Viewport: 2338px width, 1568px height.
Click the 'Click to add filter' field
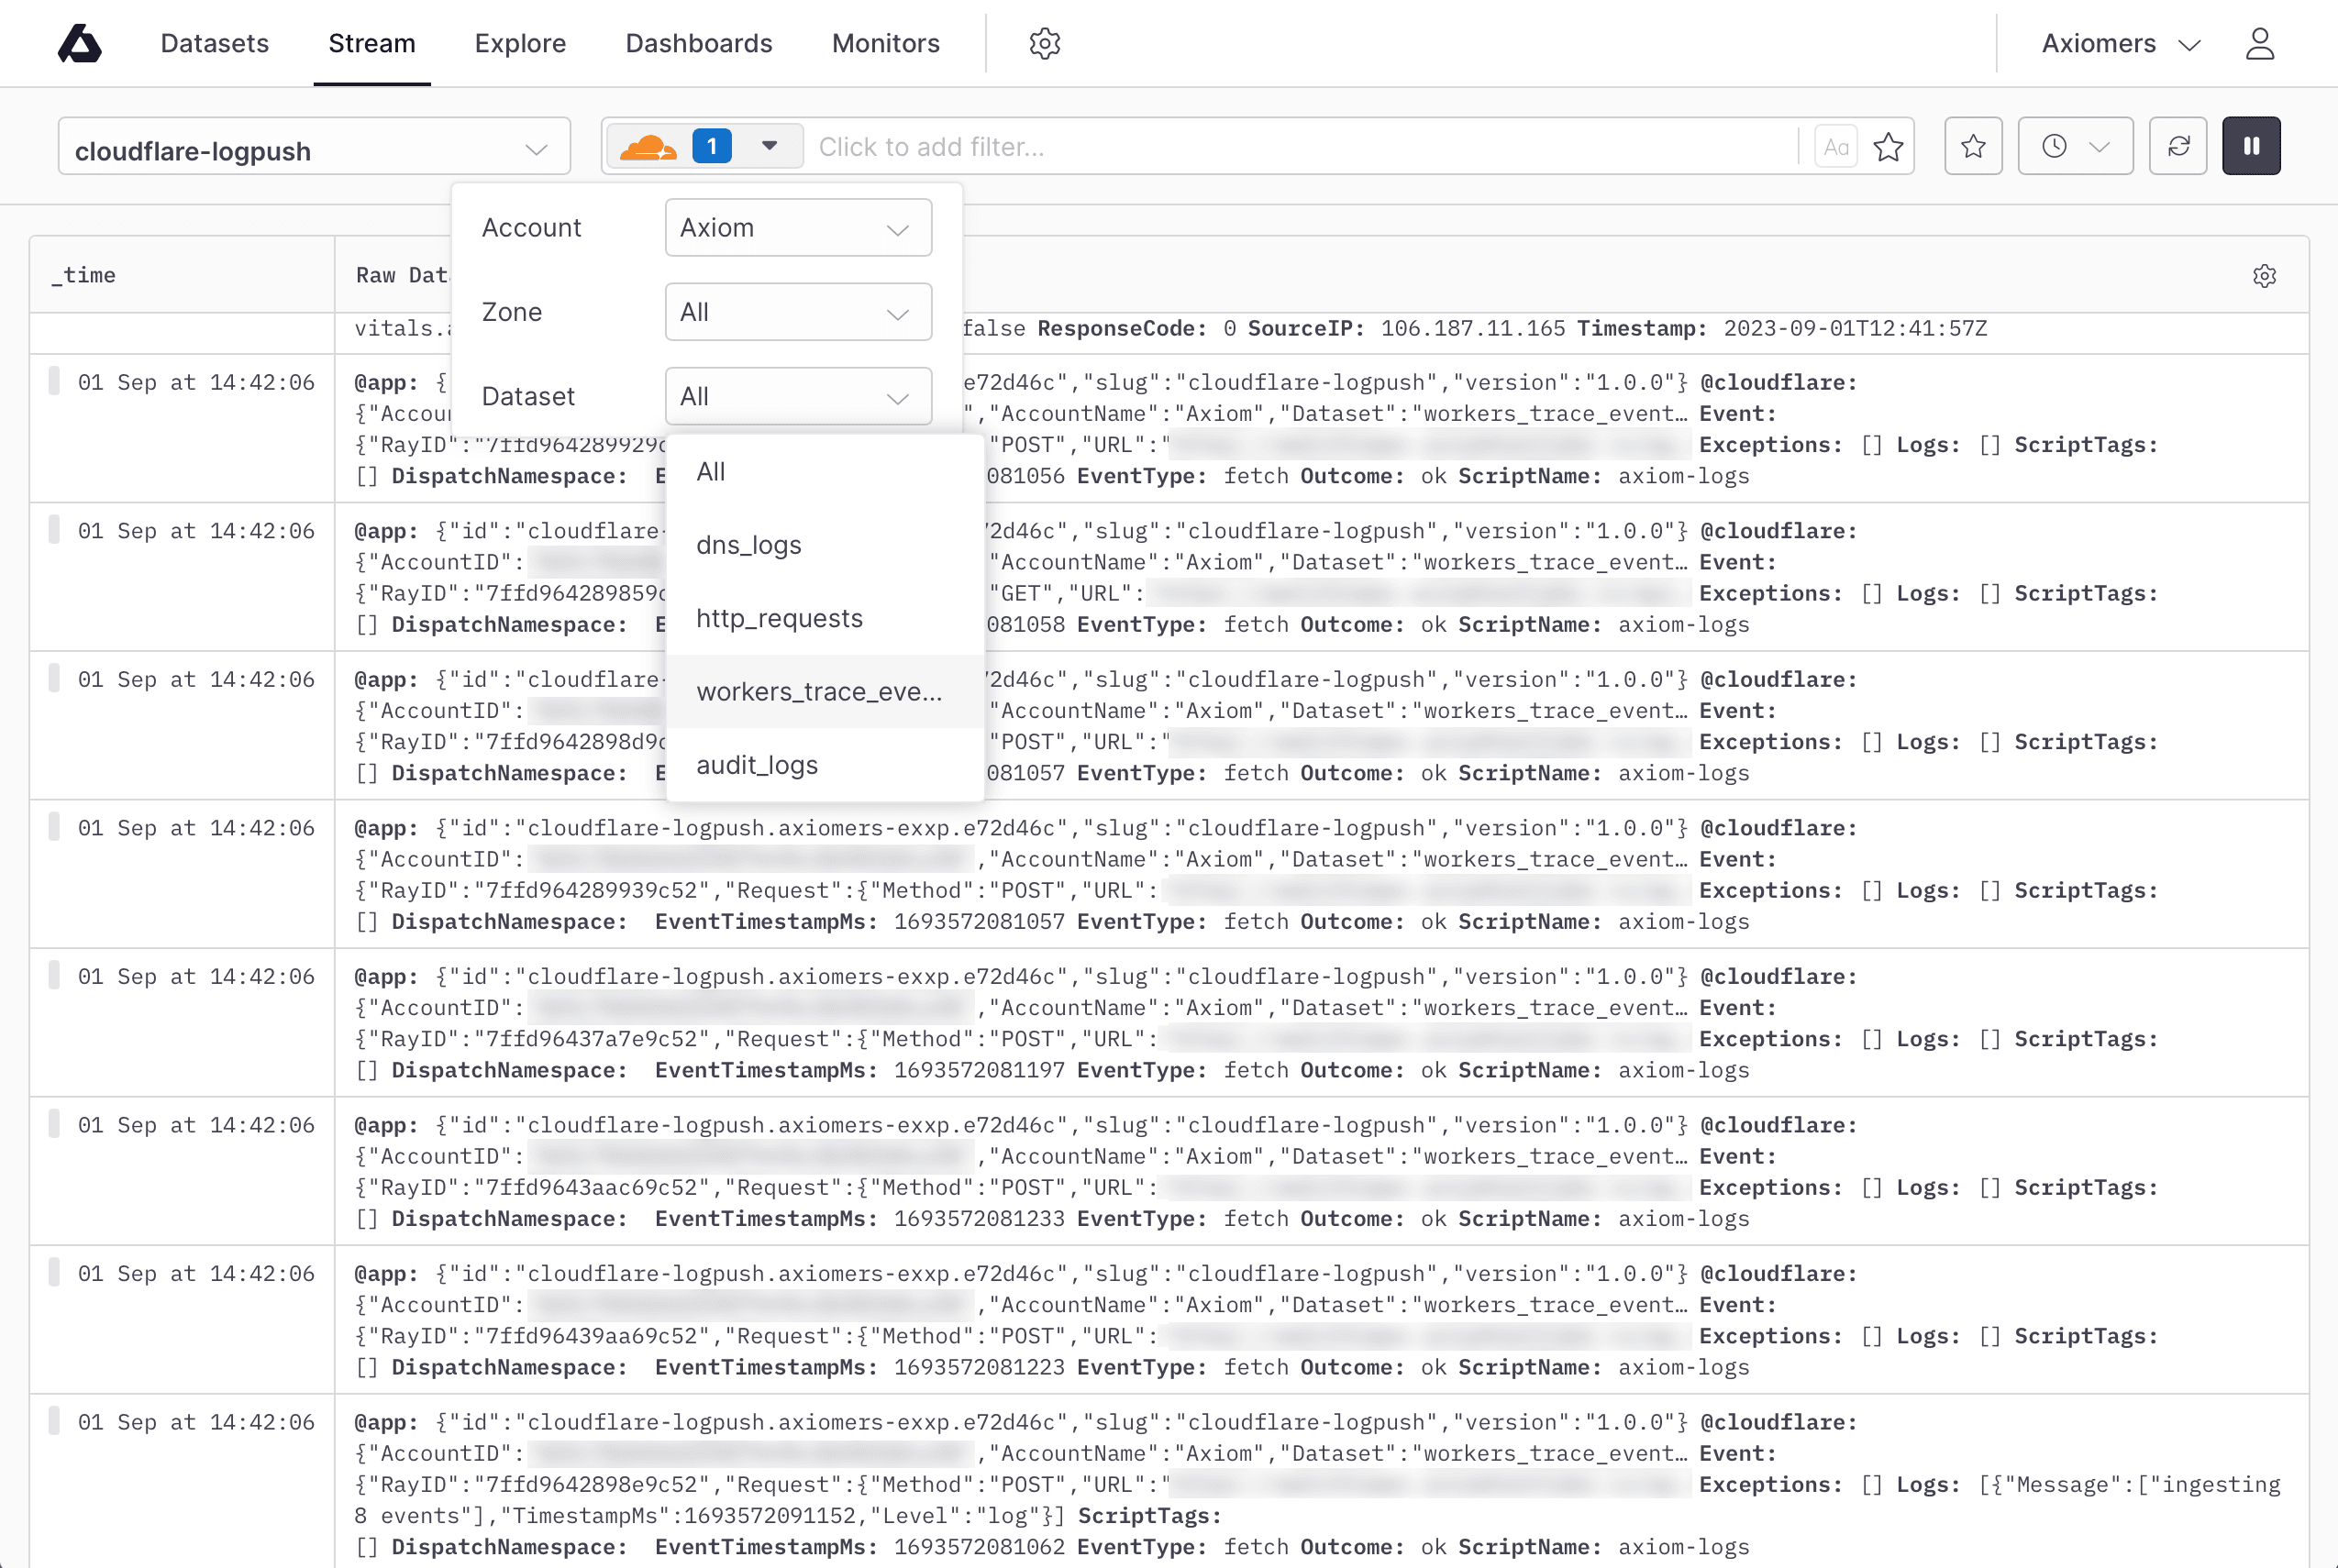pos(1300,147)
